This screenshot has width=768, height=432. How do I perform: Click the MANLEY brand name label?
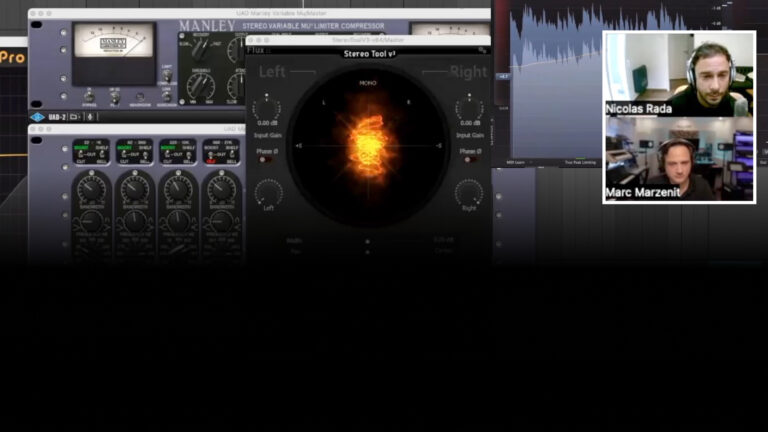click(x=207, y=25)
